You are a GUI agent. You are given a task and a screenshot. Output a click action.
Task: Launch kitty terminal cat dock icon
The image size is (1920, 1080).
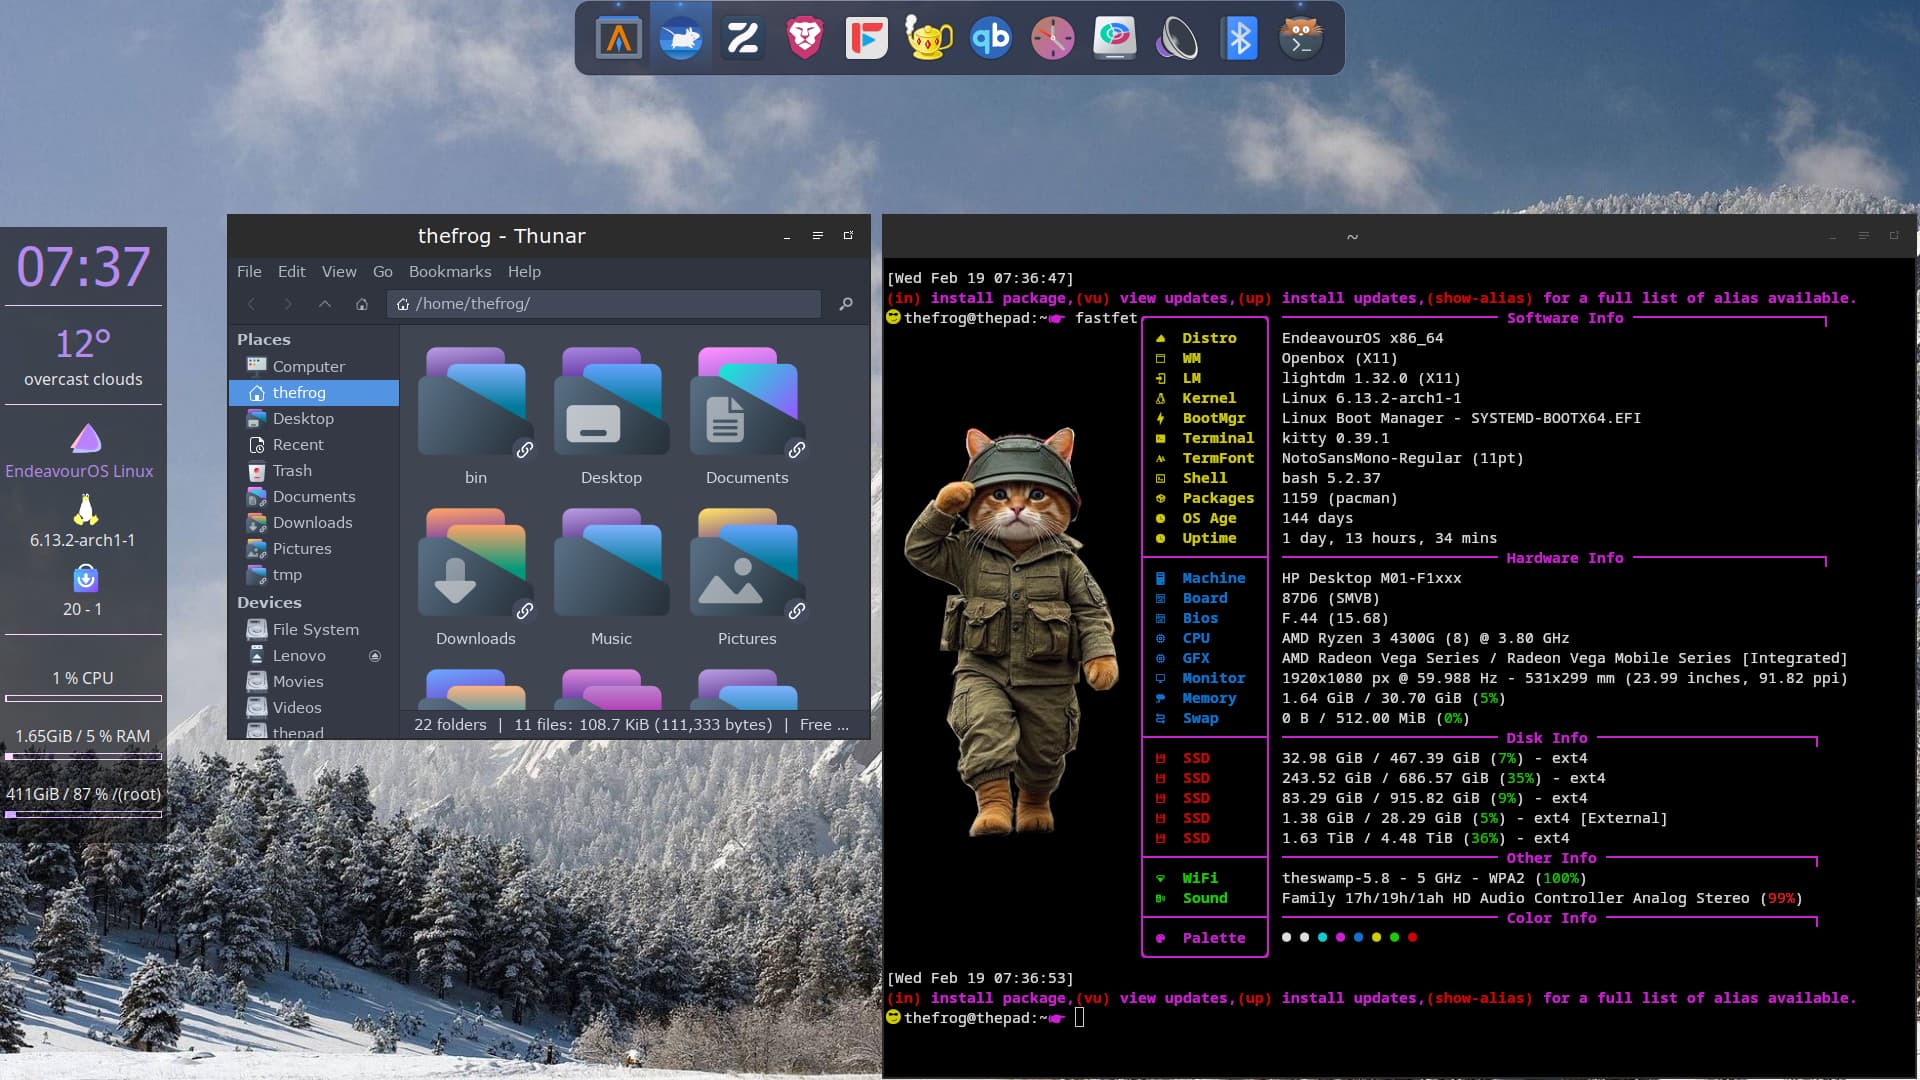tap(1301, 39)
